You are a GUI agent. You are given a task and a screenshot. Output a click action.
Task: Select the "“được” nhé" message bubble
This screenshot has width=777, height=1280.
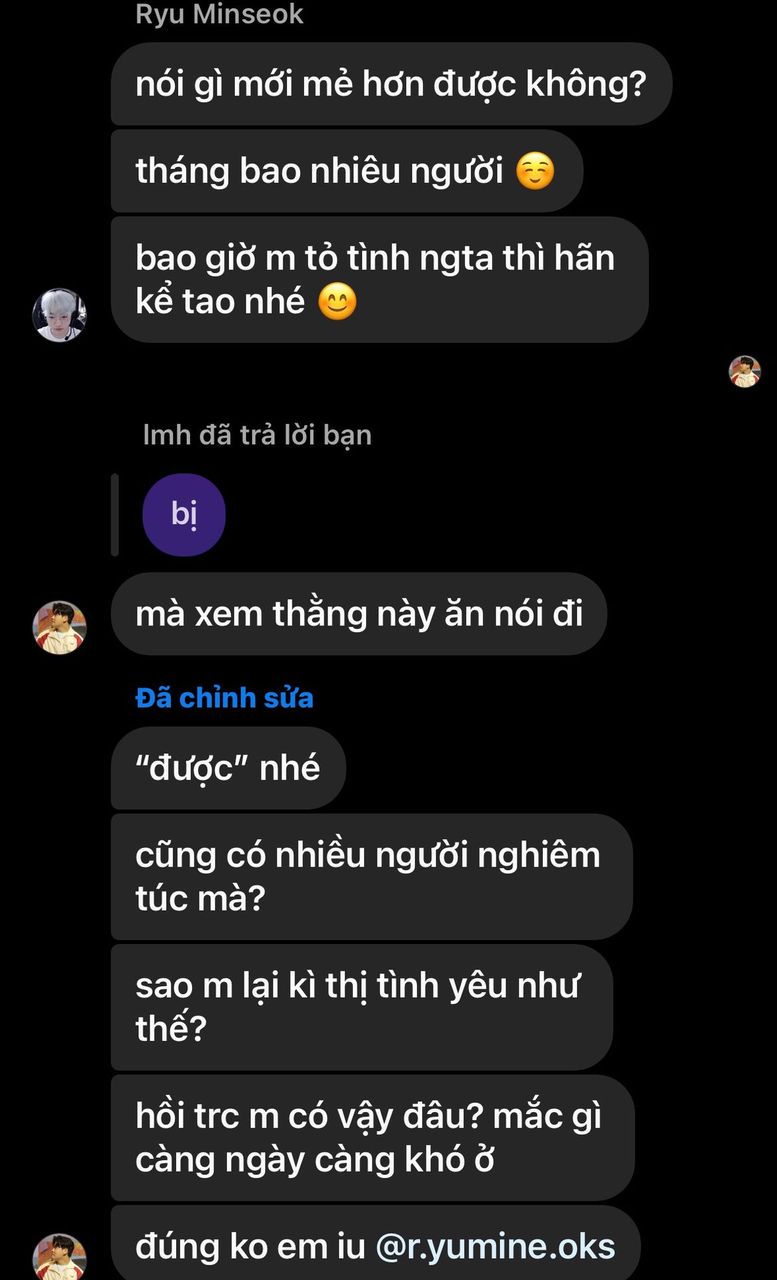[x=228, y=768]
